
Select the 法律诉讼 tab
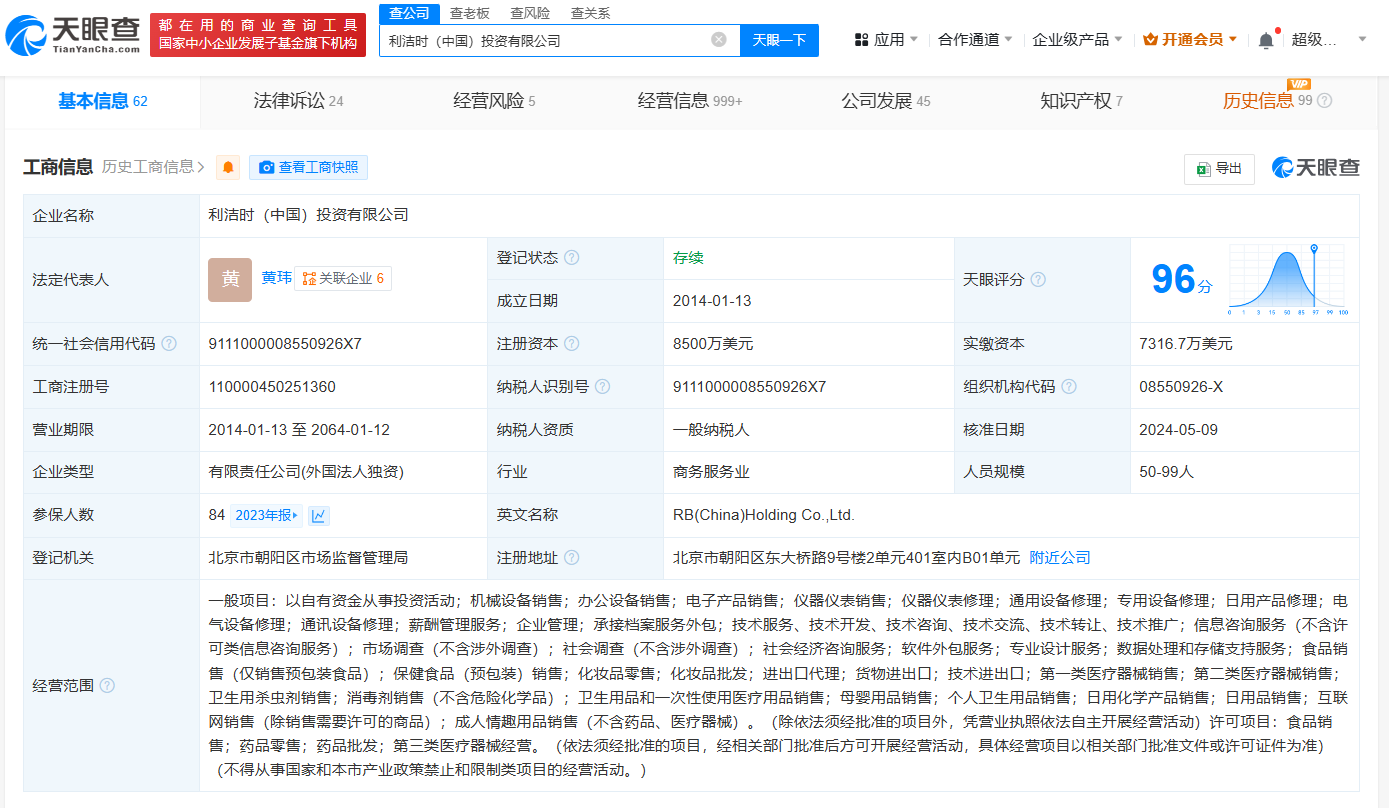(x=298, y=101)
